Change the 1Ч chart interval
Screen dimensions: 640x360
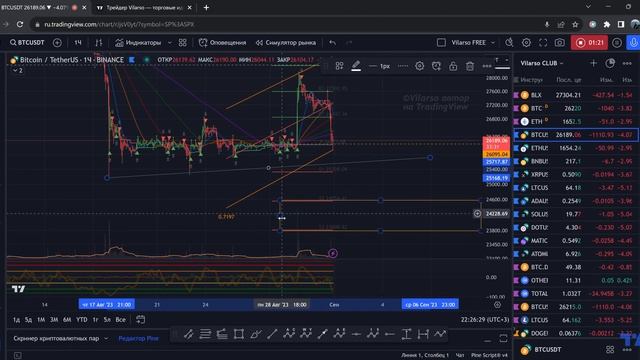click(x=78, y=42)
